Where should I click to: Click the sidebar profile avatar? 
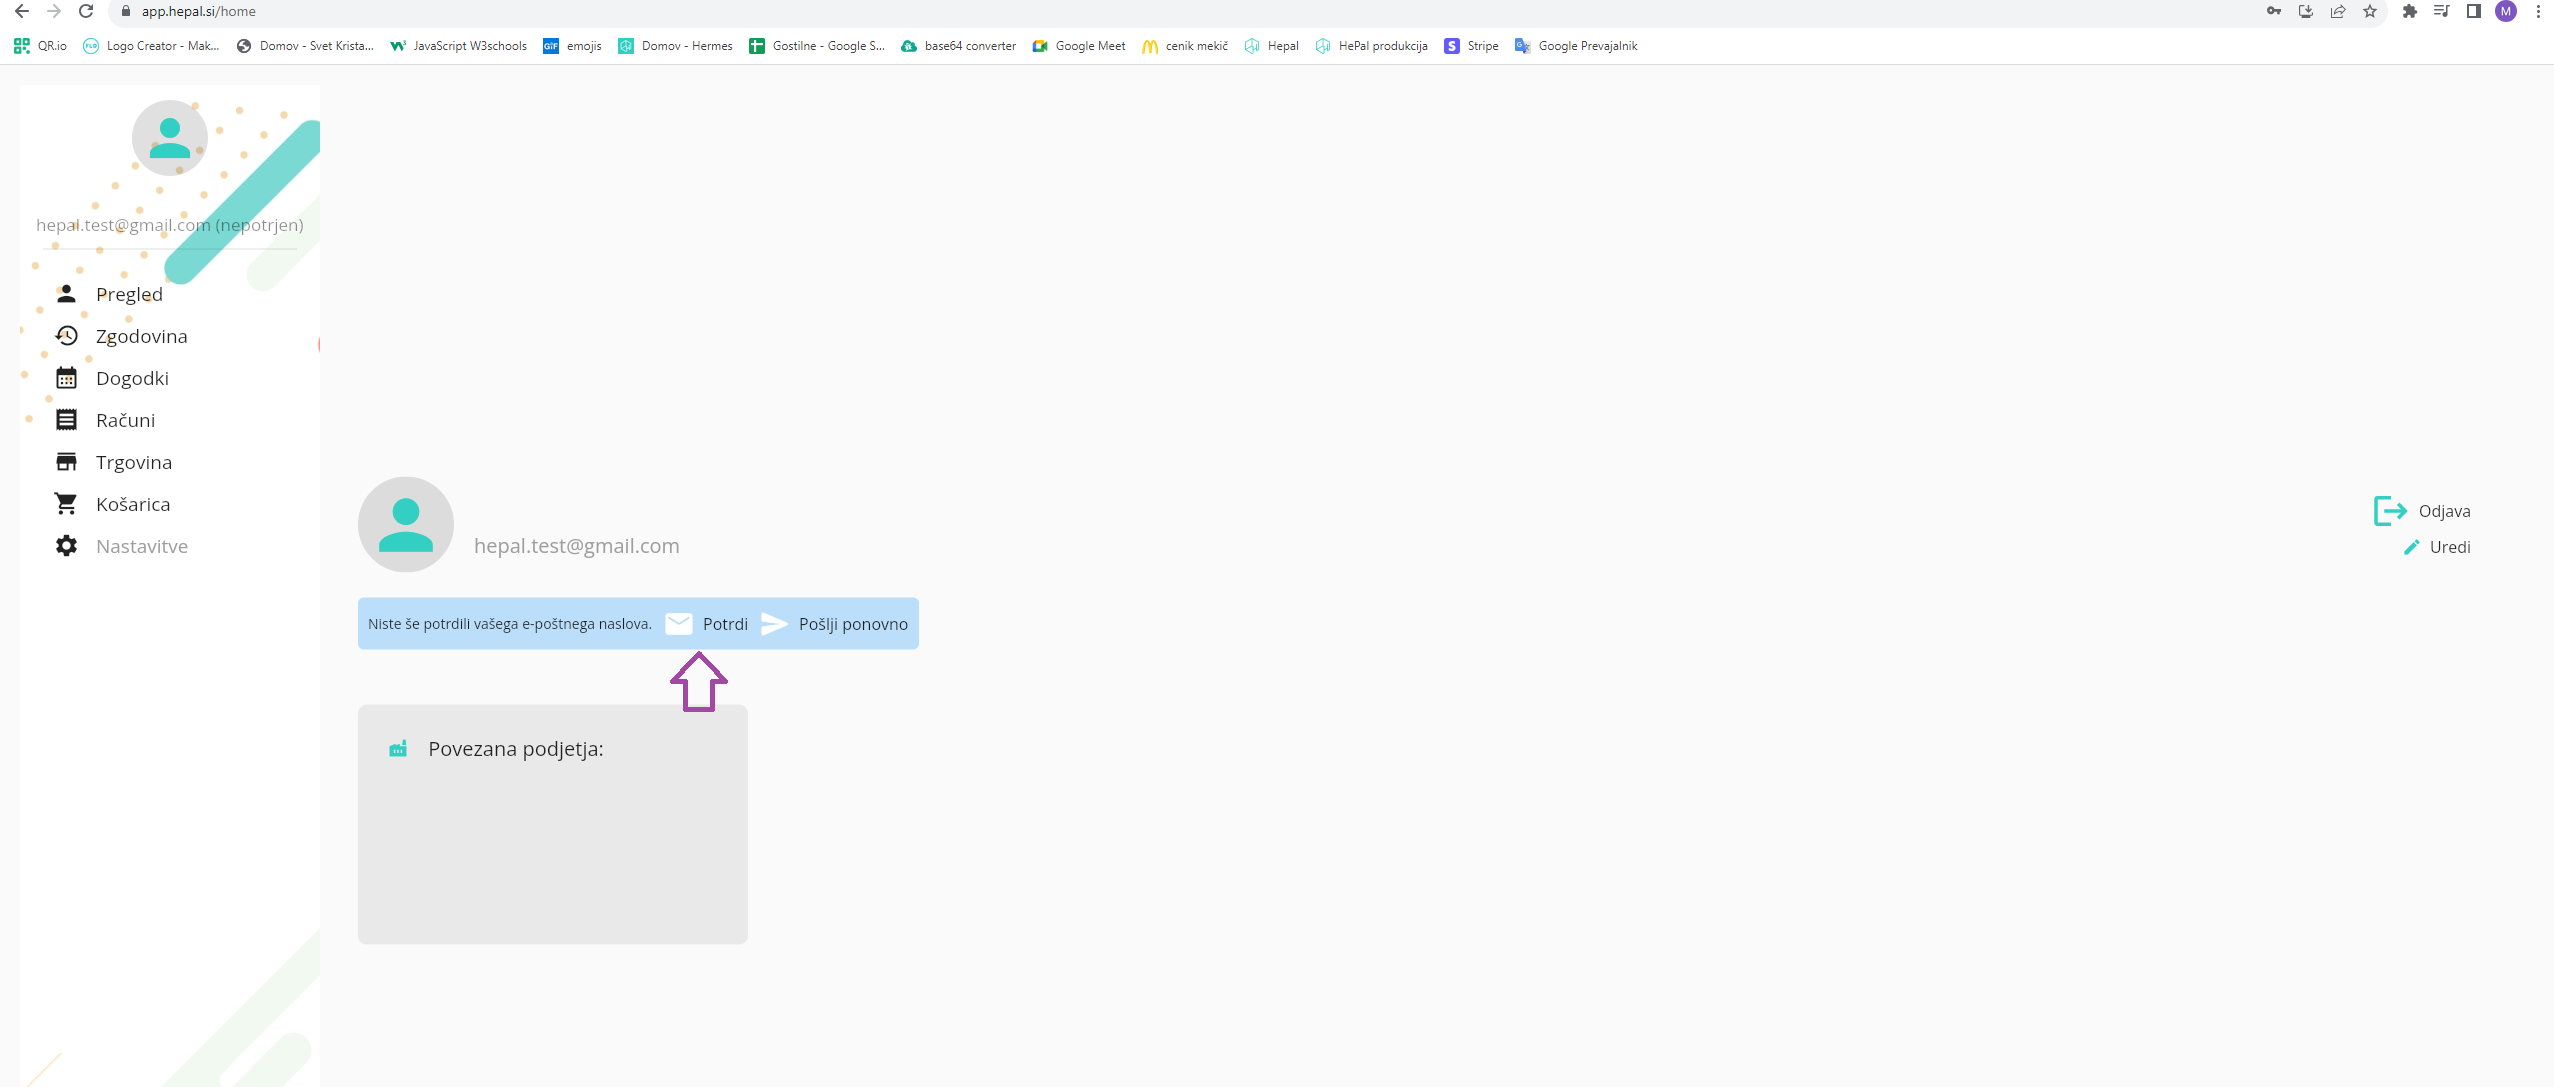tap(170, 138)
